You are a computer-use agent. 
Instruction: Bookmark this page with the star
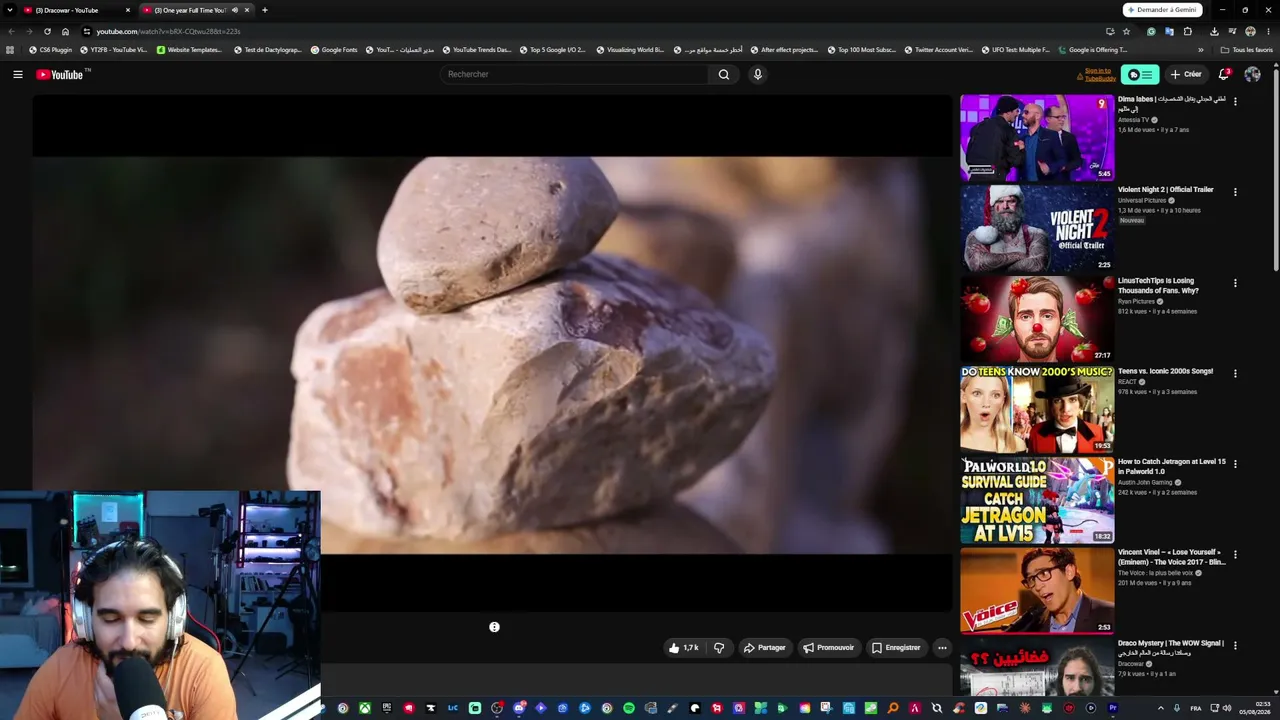click(1126, 31)
